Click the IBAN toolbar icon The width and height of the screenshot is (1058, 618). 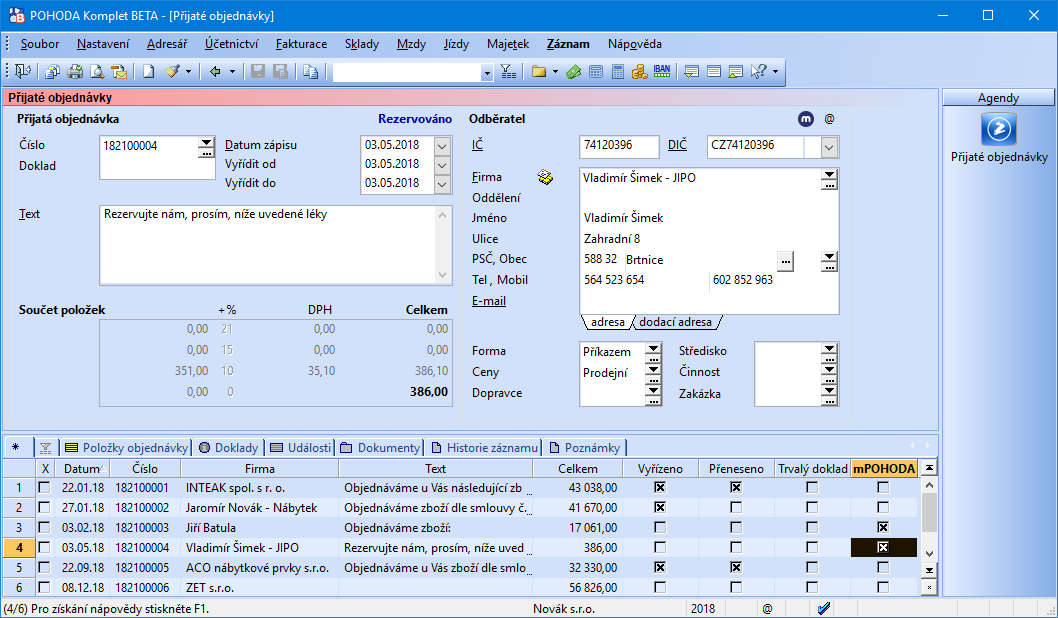662,71
